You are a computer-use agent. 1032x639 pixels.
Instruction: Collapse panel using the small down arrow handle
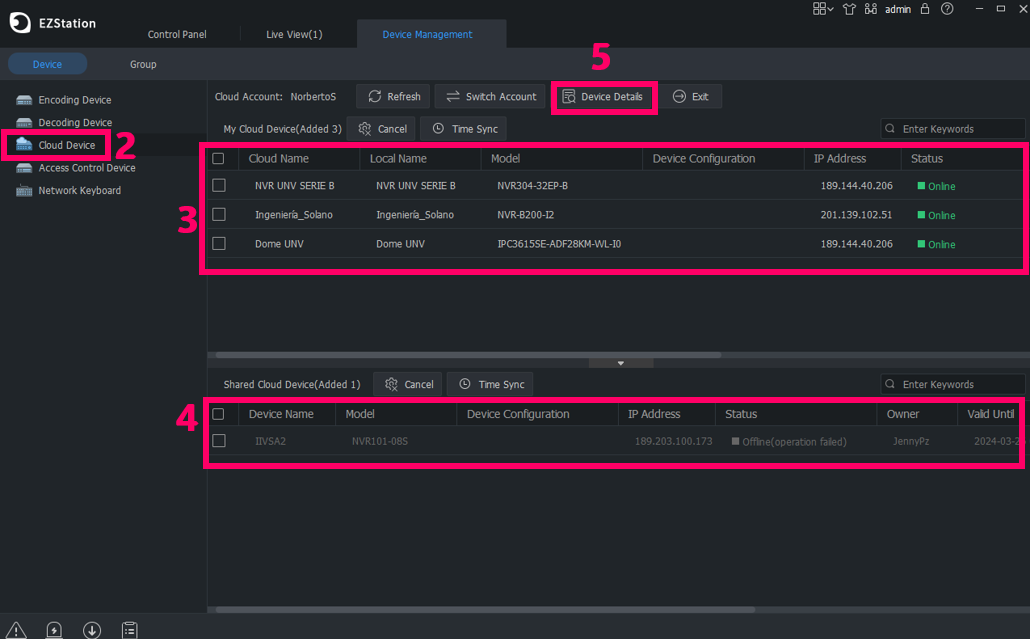621,363
